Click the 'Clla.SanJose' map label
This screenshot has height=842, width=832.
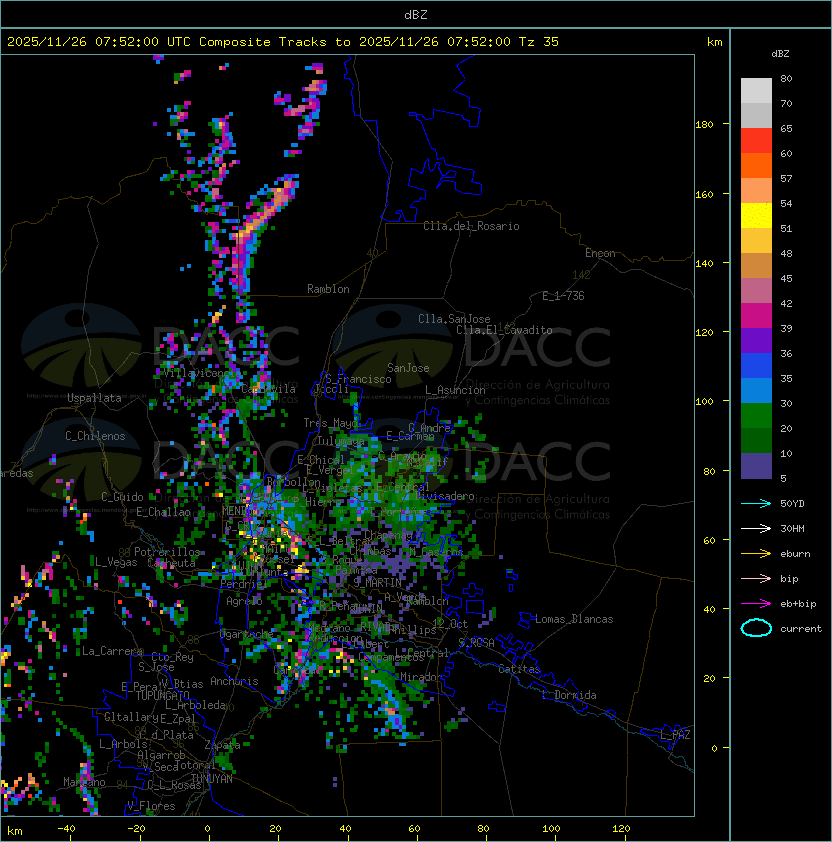[x=454, y=319]
